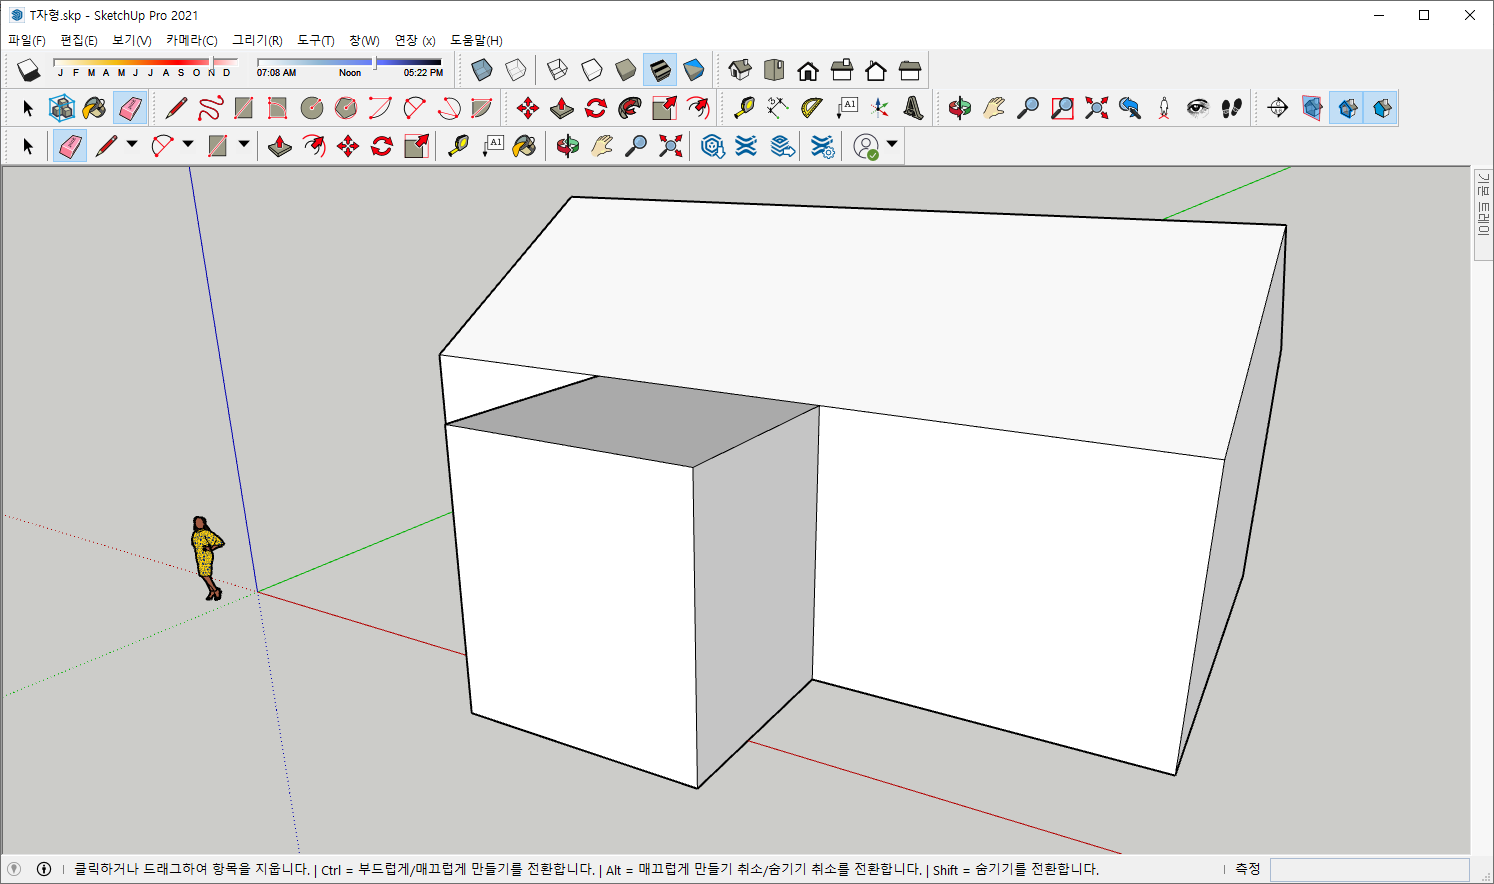The height and width of the screenshot is (884, 1494).
Task: Open the 파일(F) menu
Action: coord(27,40)
